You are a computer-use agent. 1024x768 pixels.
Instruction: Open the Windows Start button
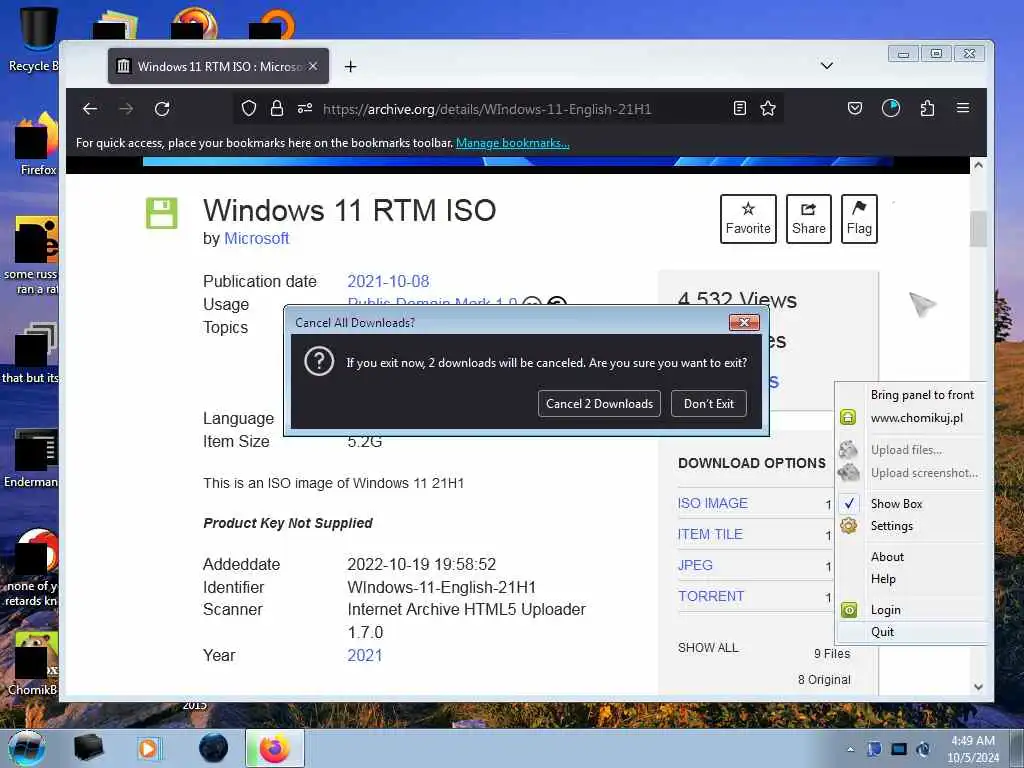tap(27, 748)
